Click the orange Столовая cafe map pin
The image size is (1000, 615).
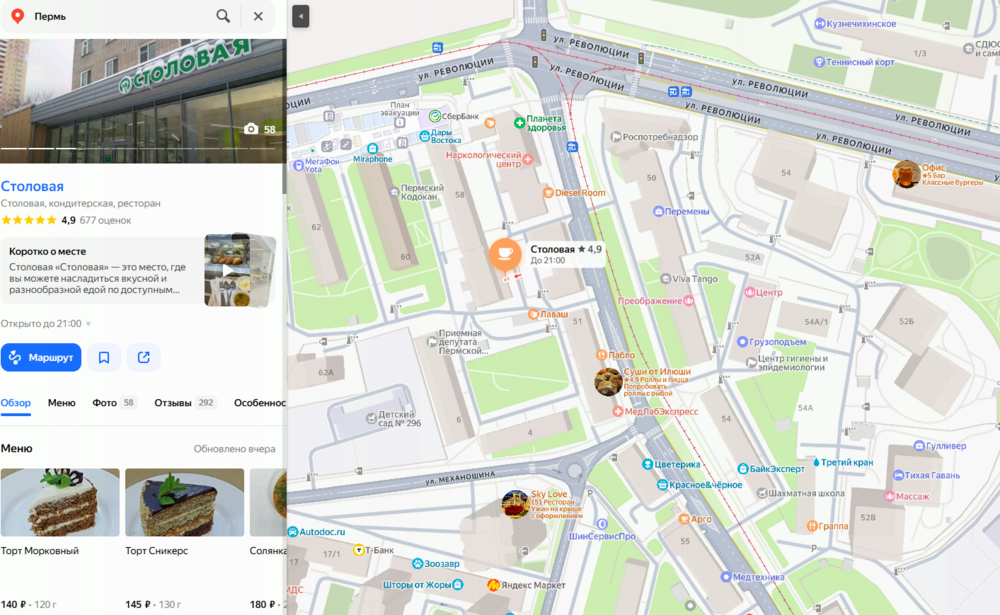click(x=504, y=254)
